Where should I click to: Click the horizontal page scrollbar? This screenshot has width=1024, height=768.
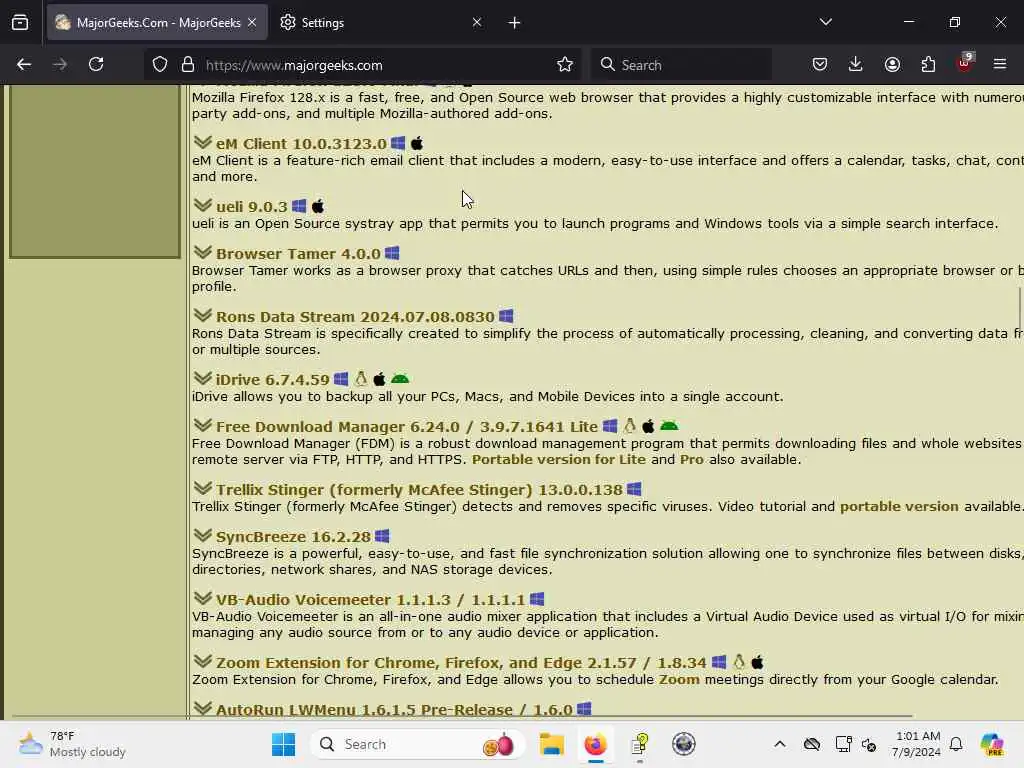pos(461,716)
